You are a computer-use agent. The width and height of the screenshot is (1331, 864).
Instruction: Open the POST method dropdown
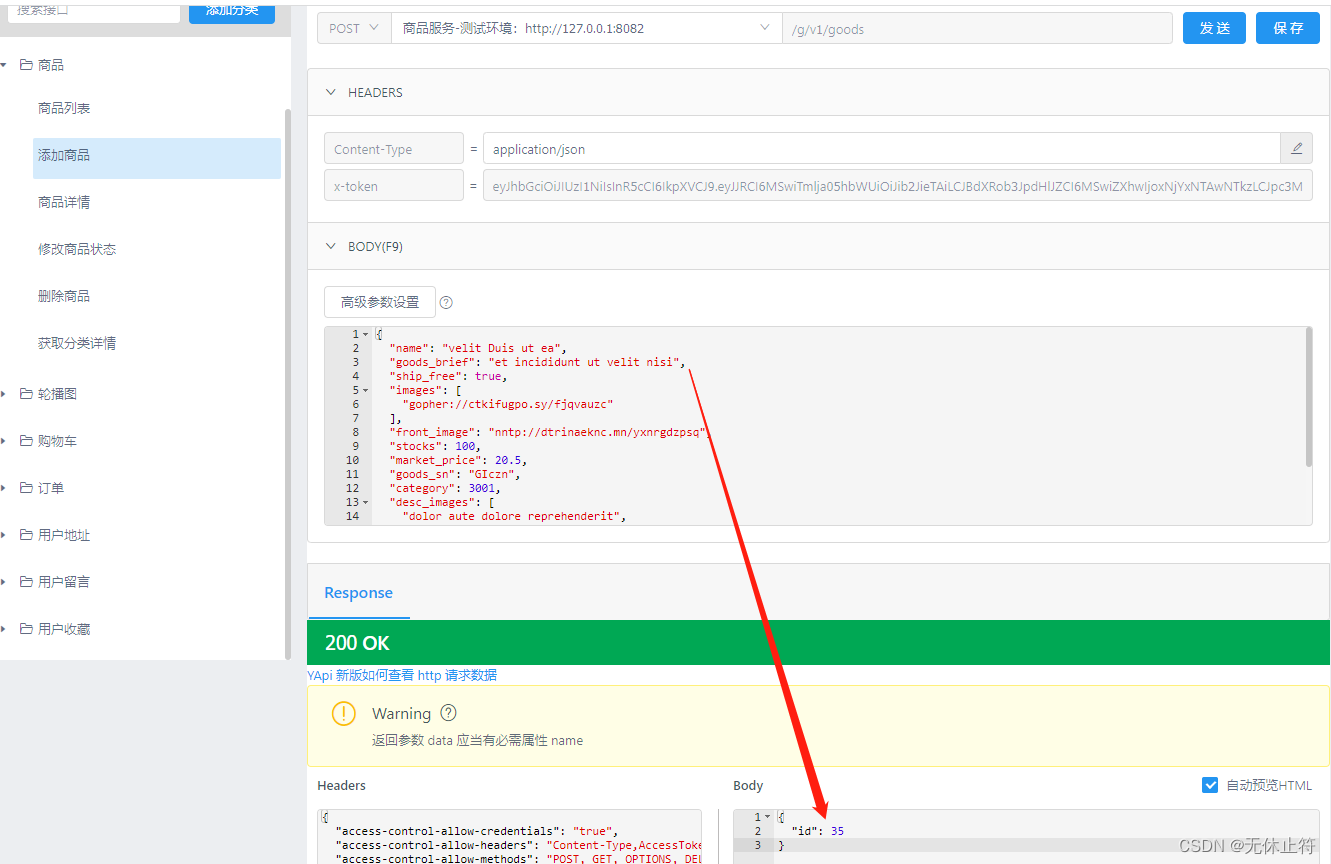(x=354, y=28)
